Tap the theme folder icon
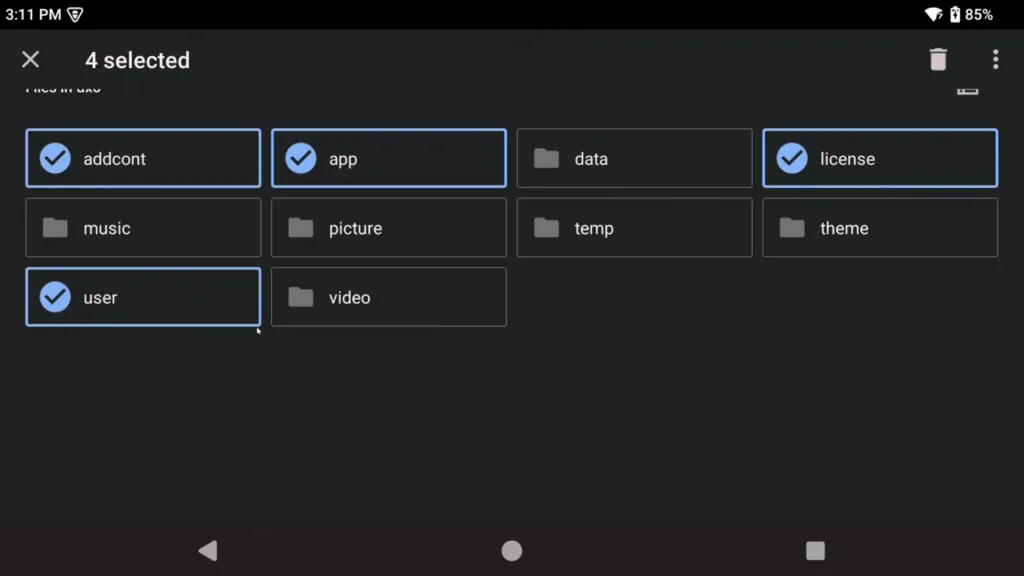This screenshot has width=1024, height=576. click(x=792, y=228)
